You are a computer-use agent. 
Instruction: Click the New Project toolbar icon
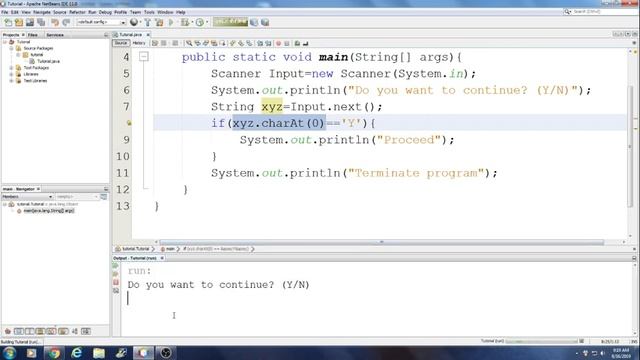[x=19, y=22]
